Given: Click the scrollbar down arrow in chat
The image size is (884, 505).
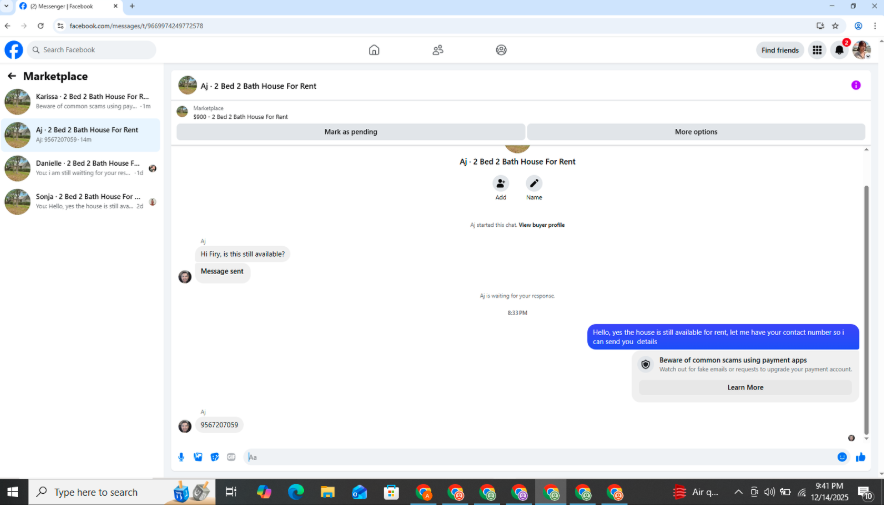Looking at the screenshot, I should (866, 438).
